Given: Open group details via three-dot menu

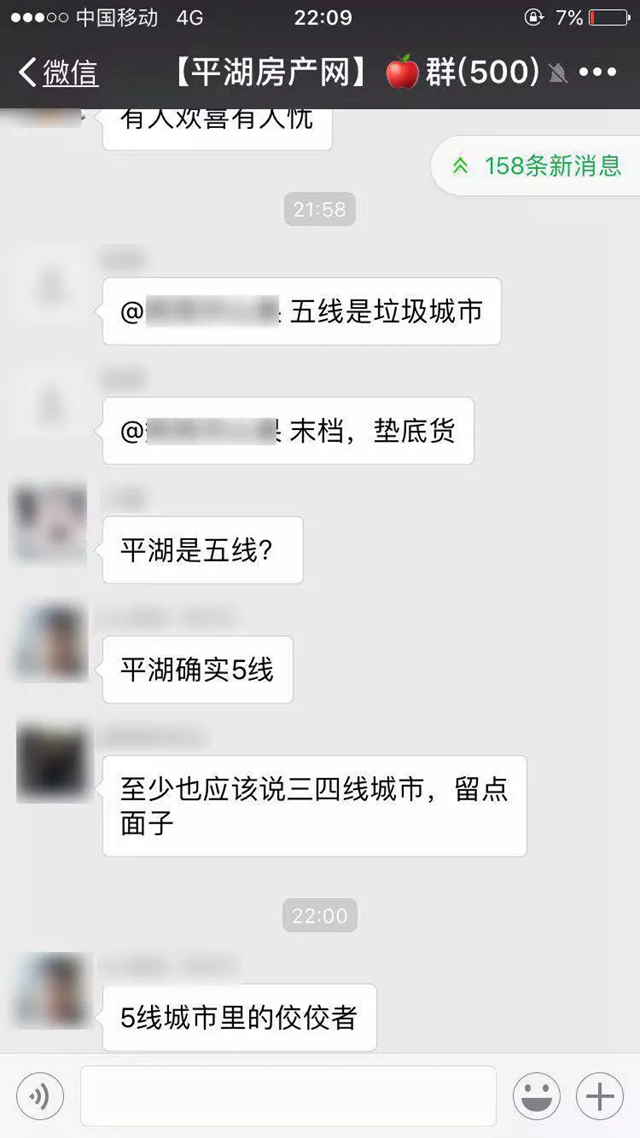Looking at the screenshot, I should 598,72.
